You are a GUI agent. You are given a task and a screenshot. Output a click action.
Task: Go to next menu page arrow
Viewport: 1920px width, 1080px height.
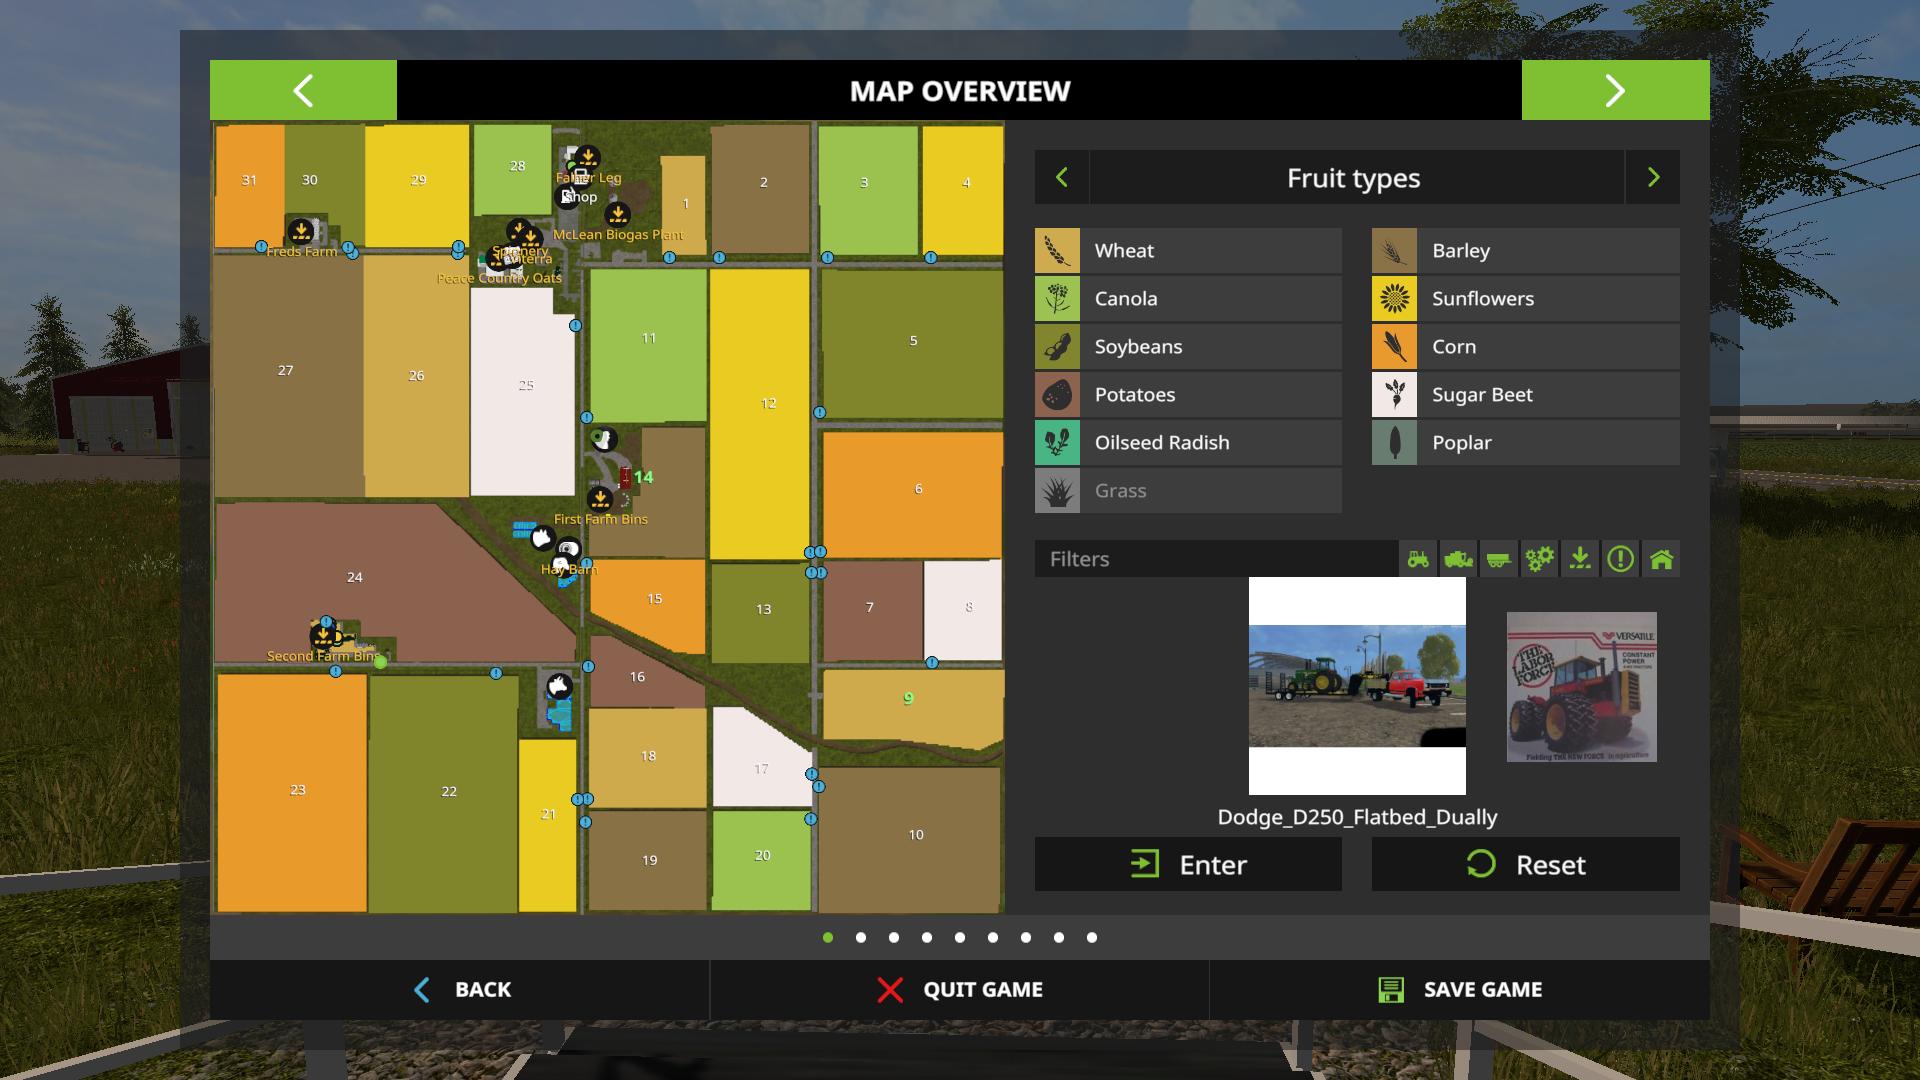(x=1615, y=90)
